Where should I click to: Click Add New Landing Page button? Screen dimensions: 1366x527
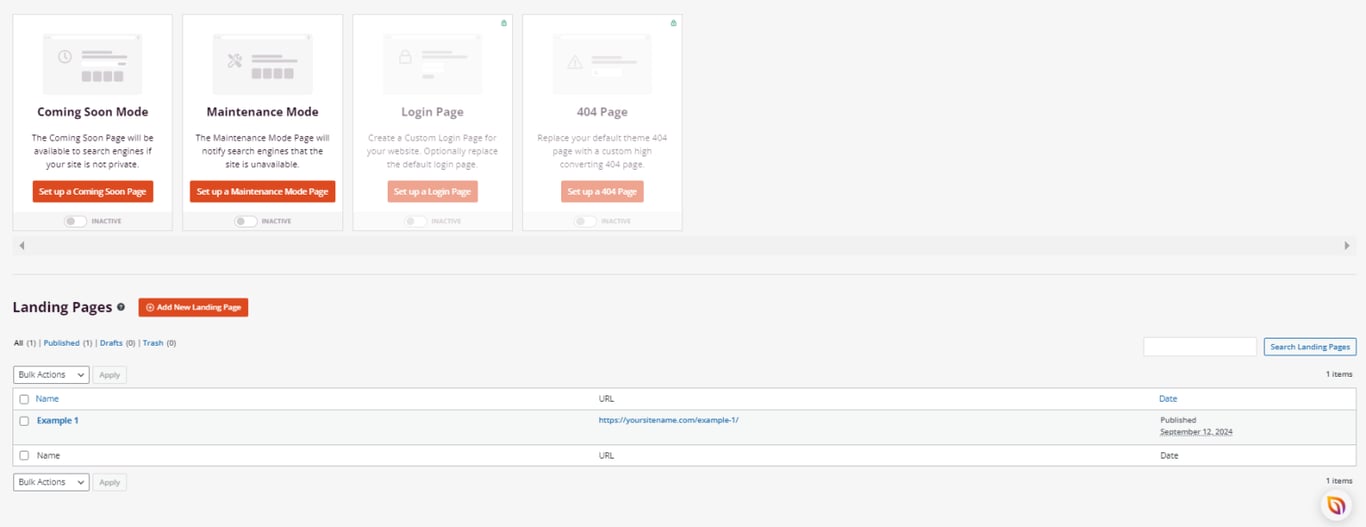193,307
